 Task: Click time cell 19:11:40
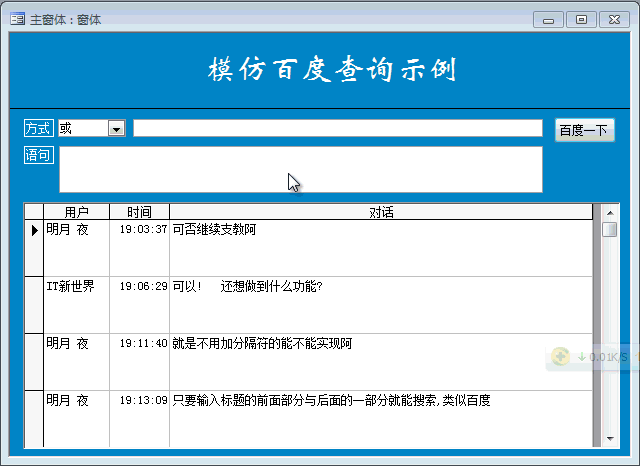[139, 362]
